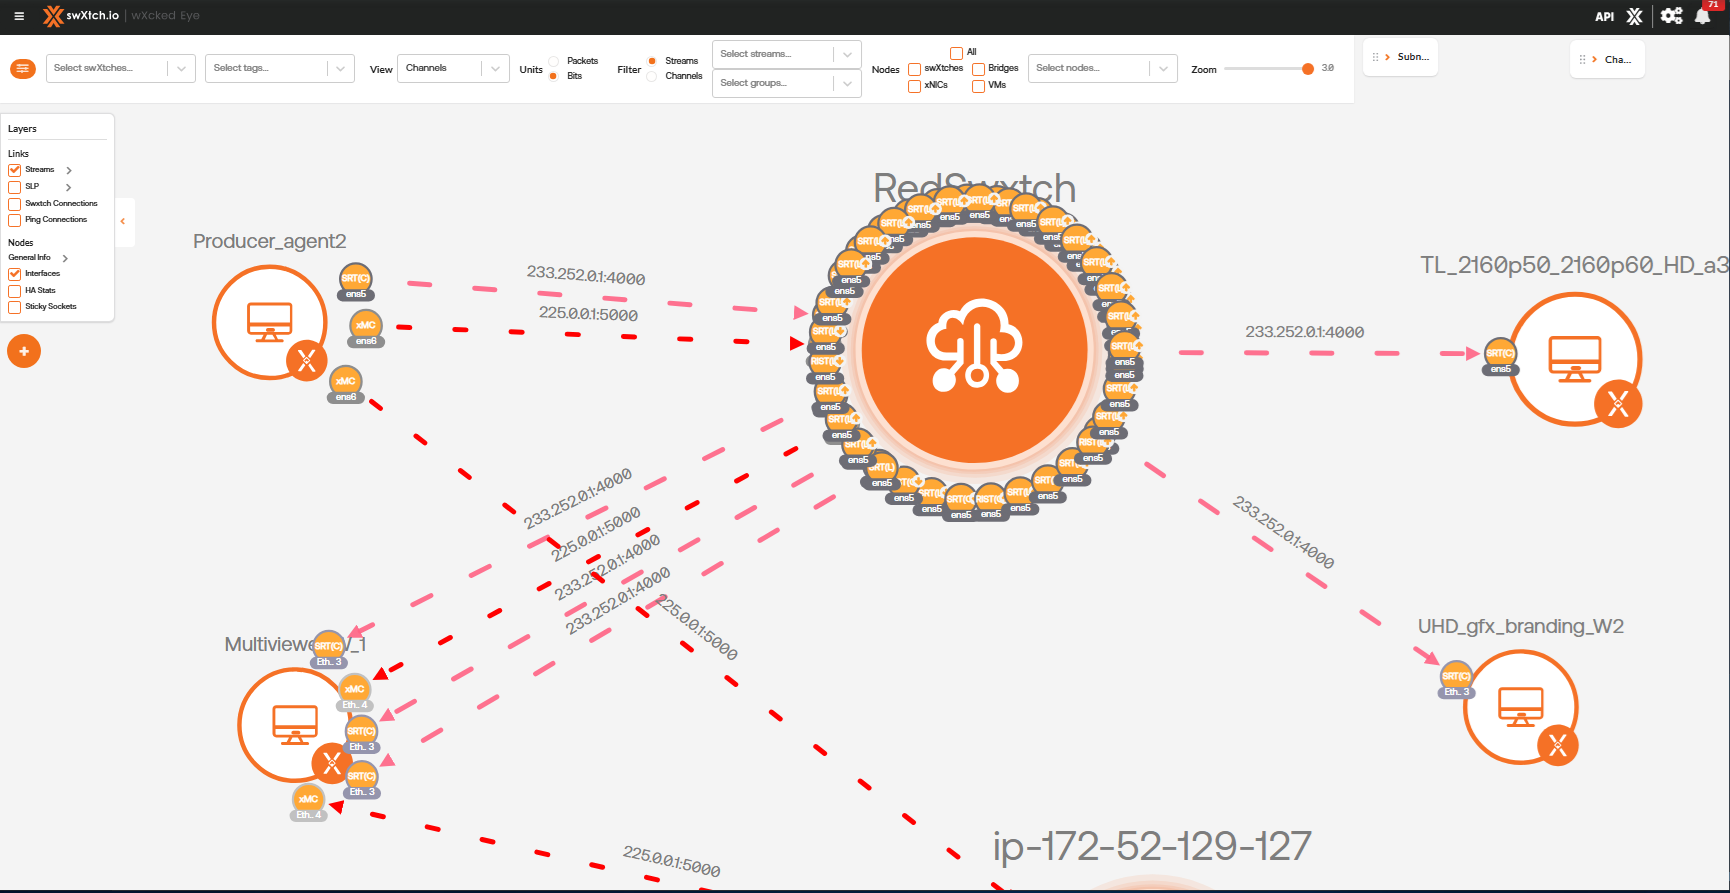
Task: Click the orange filter toggle icon
Action: [x=23, y=68]
